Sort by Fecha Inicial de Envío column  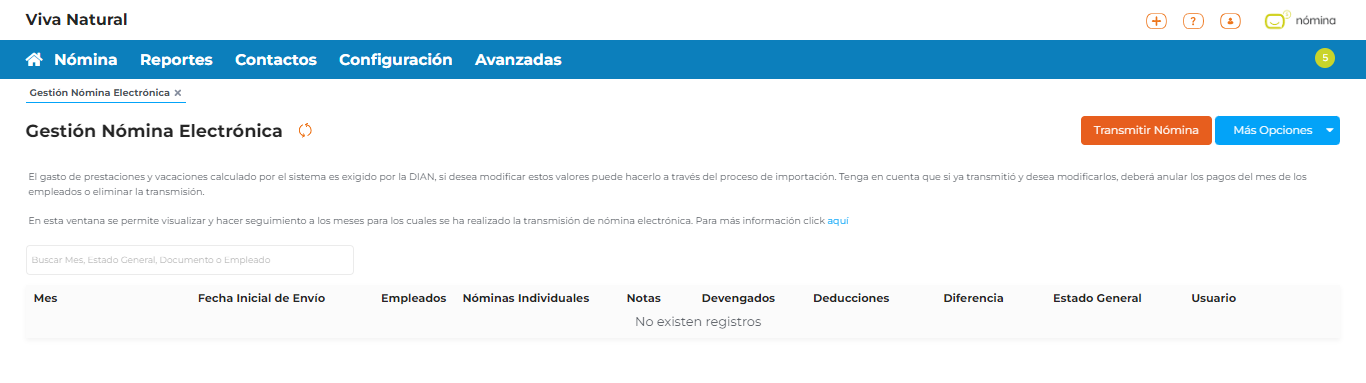261,298
